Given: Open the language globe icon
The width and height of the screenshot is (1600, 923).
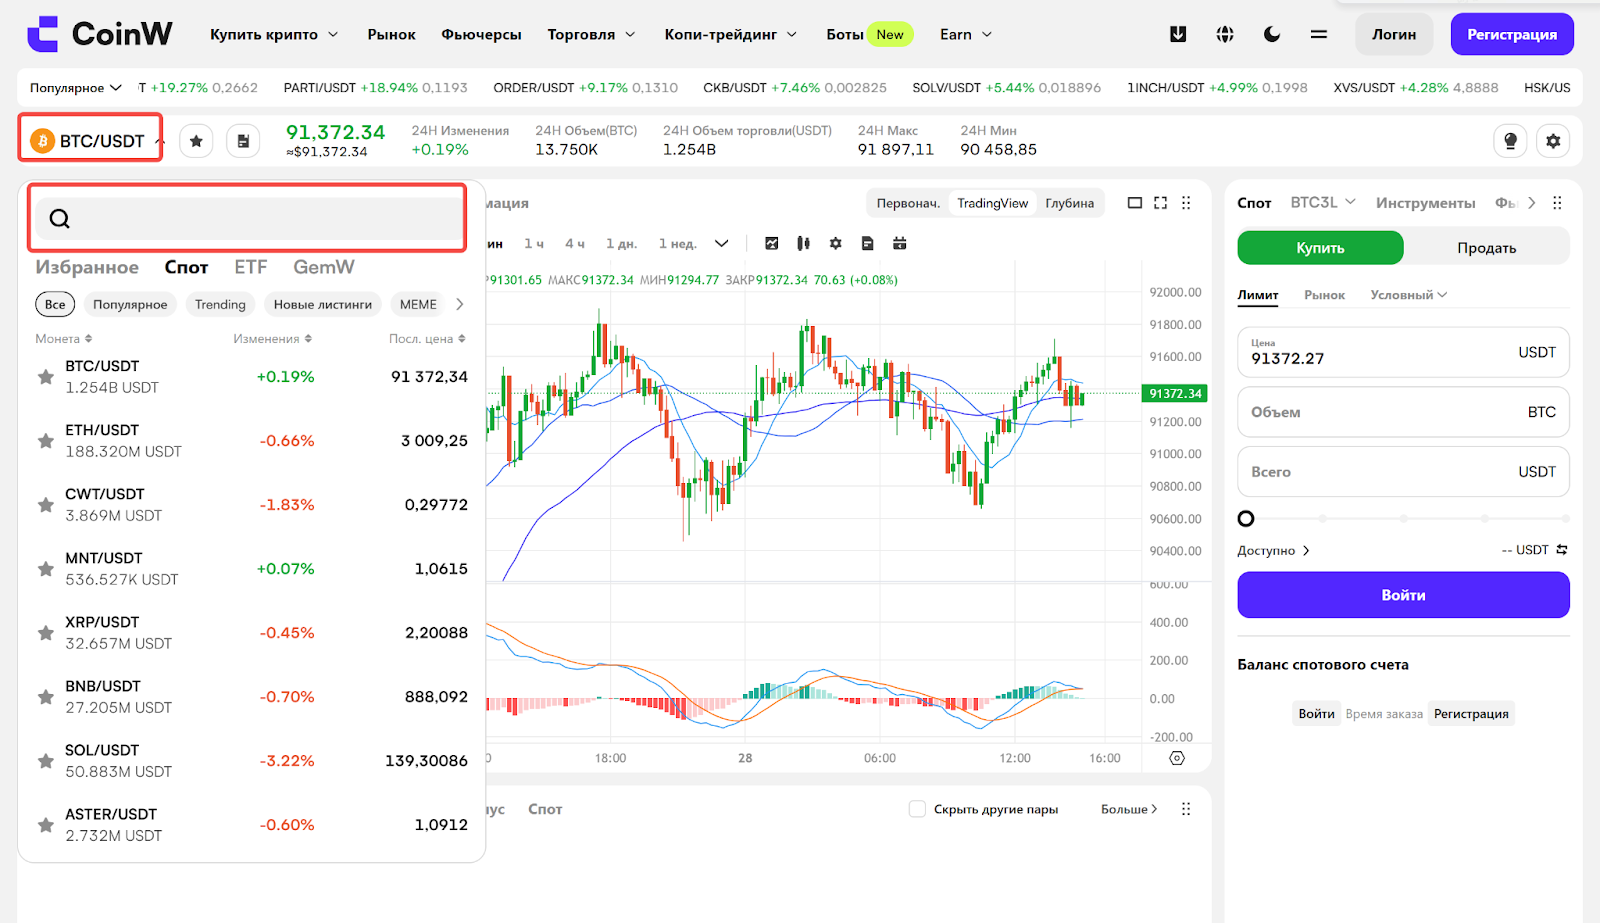Looking at the screenshot, I should 1225,34.
